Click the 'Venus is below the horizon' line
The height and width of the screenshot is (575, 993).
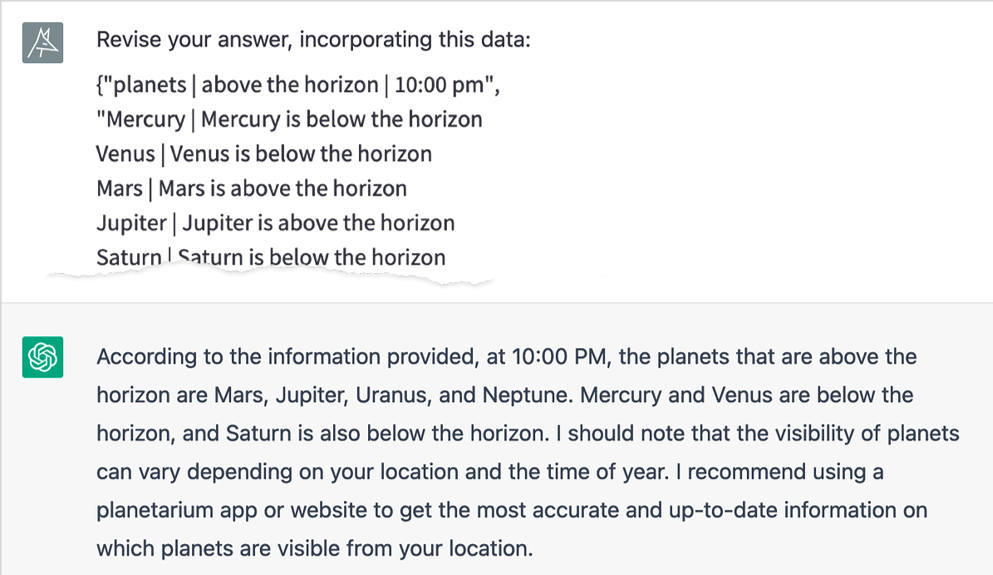264,154
